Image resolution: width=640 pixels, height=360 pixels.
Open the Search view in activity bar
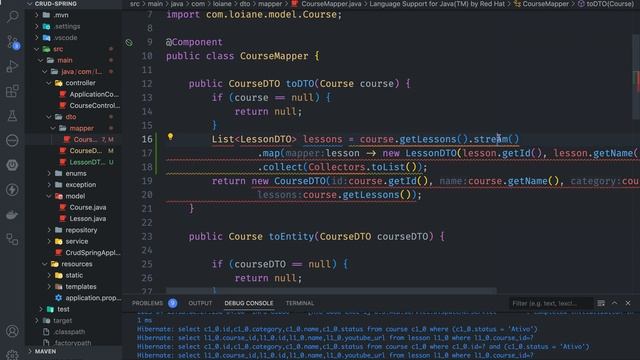click(12, 16)
